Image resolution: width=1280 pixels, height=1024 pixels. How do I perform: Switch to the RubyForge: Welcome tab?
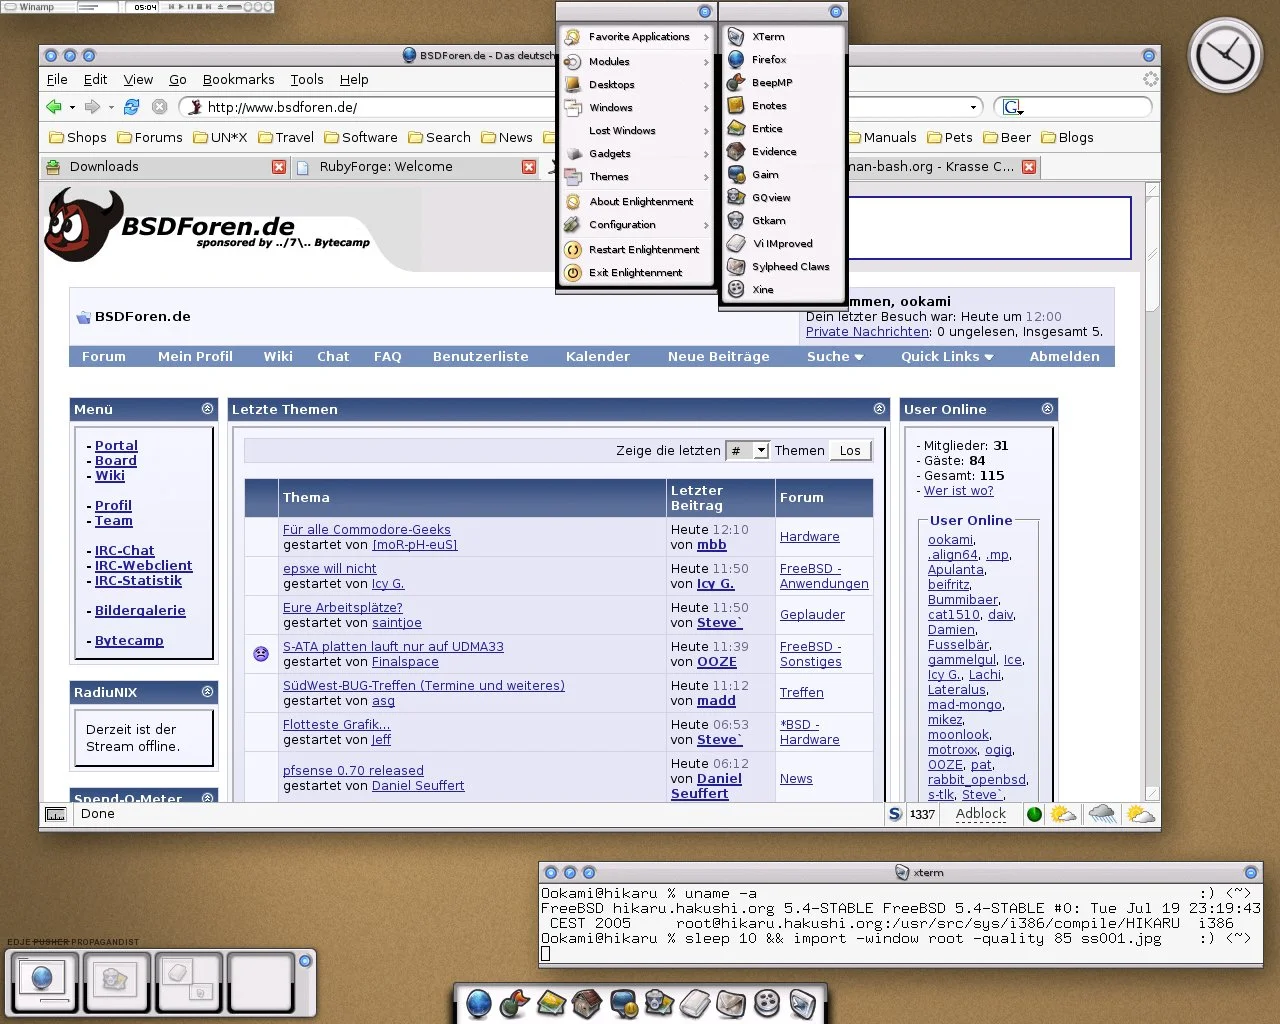[415, 167]
